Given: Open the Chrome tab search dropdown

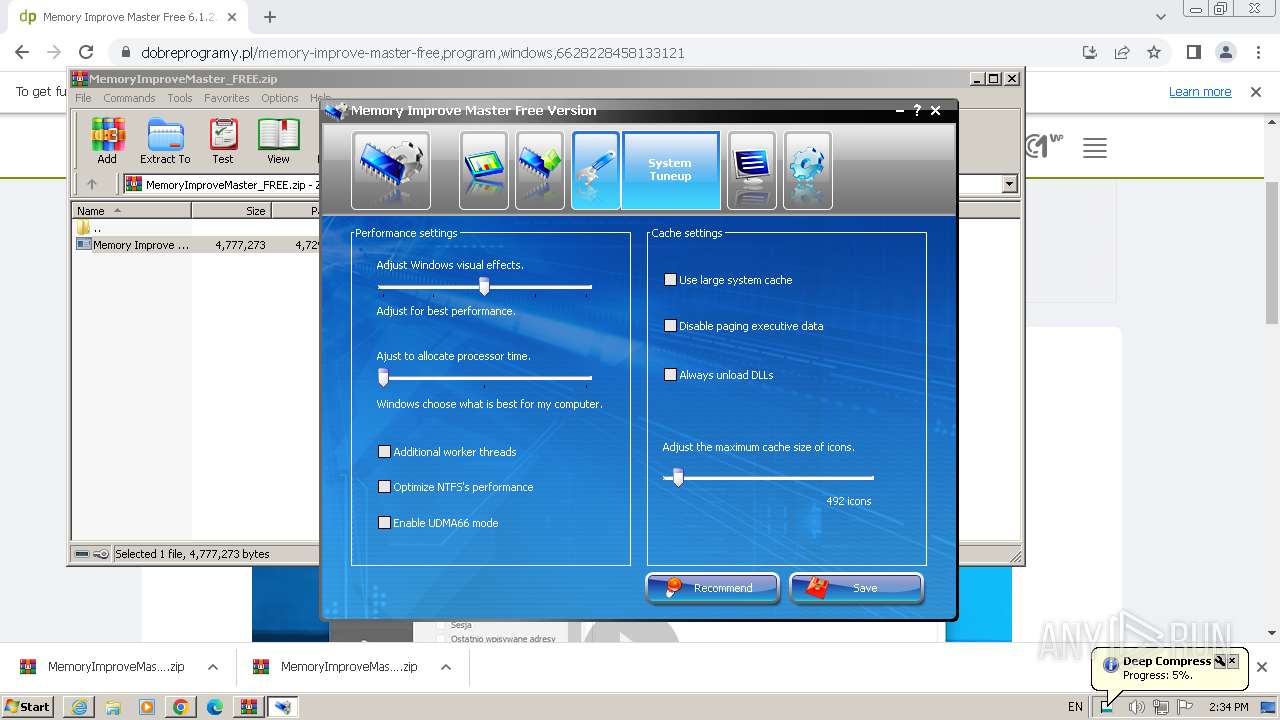Looking at the screenshot, I should [x=1161, y=17].
